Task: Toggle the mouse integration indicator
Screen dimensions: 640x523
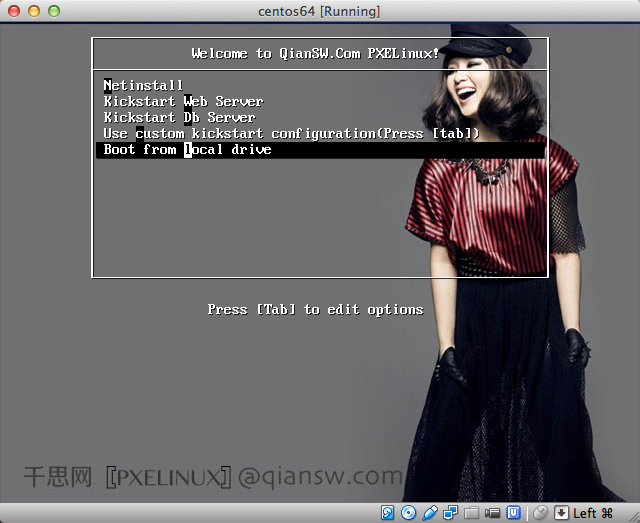Action: 541,513
